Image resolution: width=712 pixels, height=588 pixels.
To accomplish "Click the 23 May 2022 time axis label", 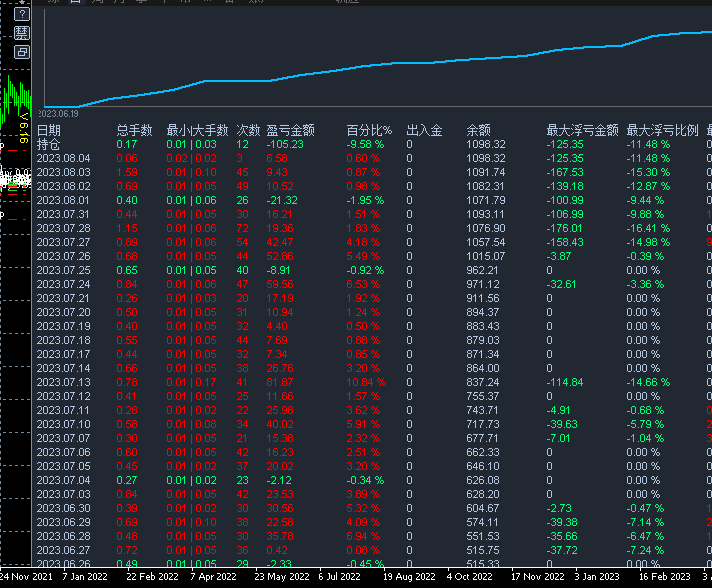I will pos(282,577).
